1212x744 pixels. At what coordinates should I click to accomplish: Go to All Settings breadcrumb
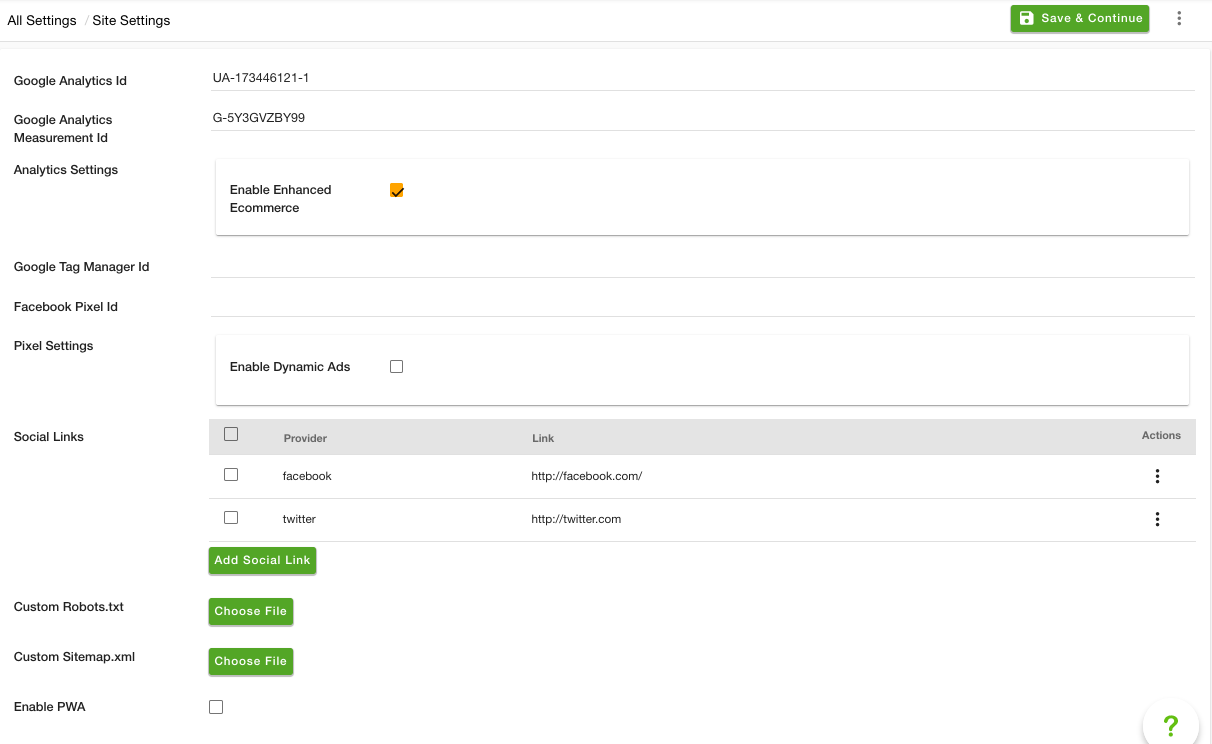pyautogui.click(x=42, y=20)
